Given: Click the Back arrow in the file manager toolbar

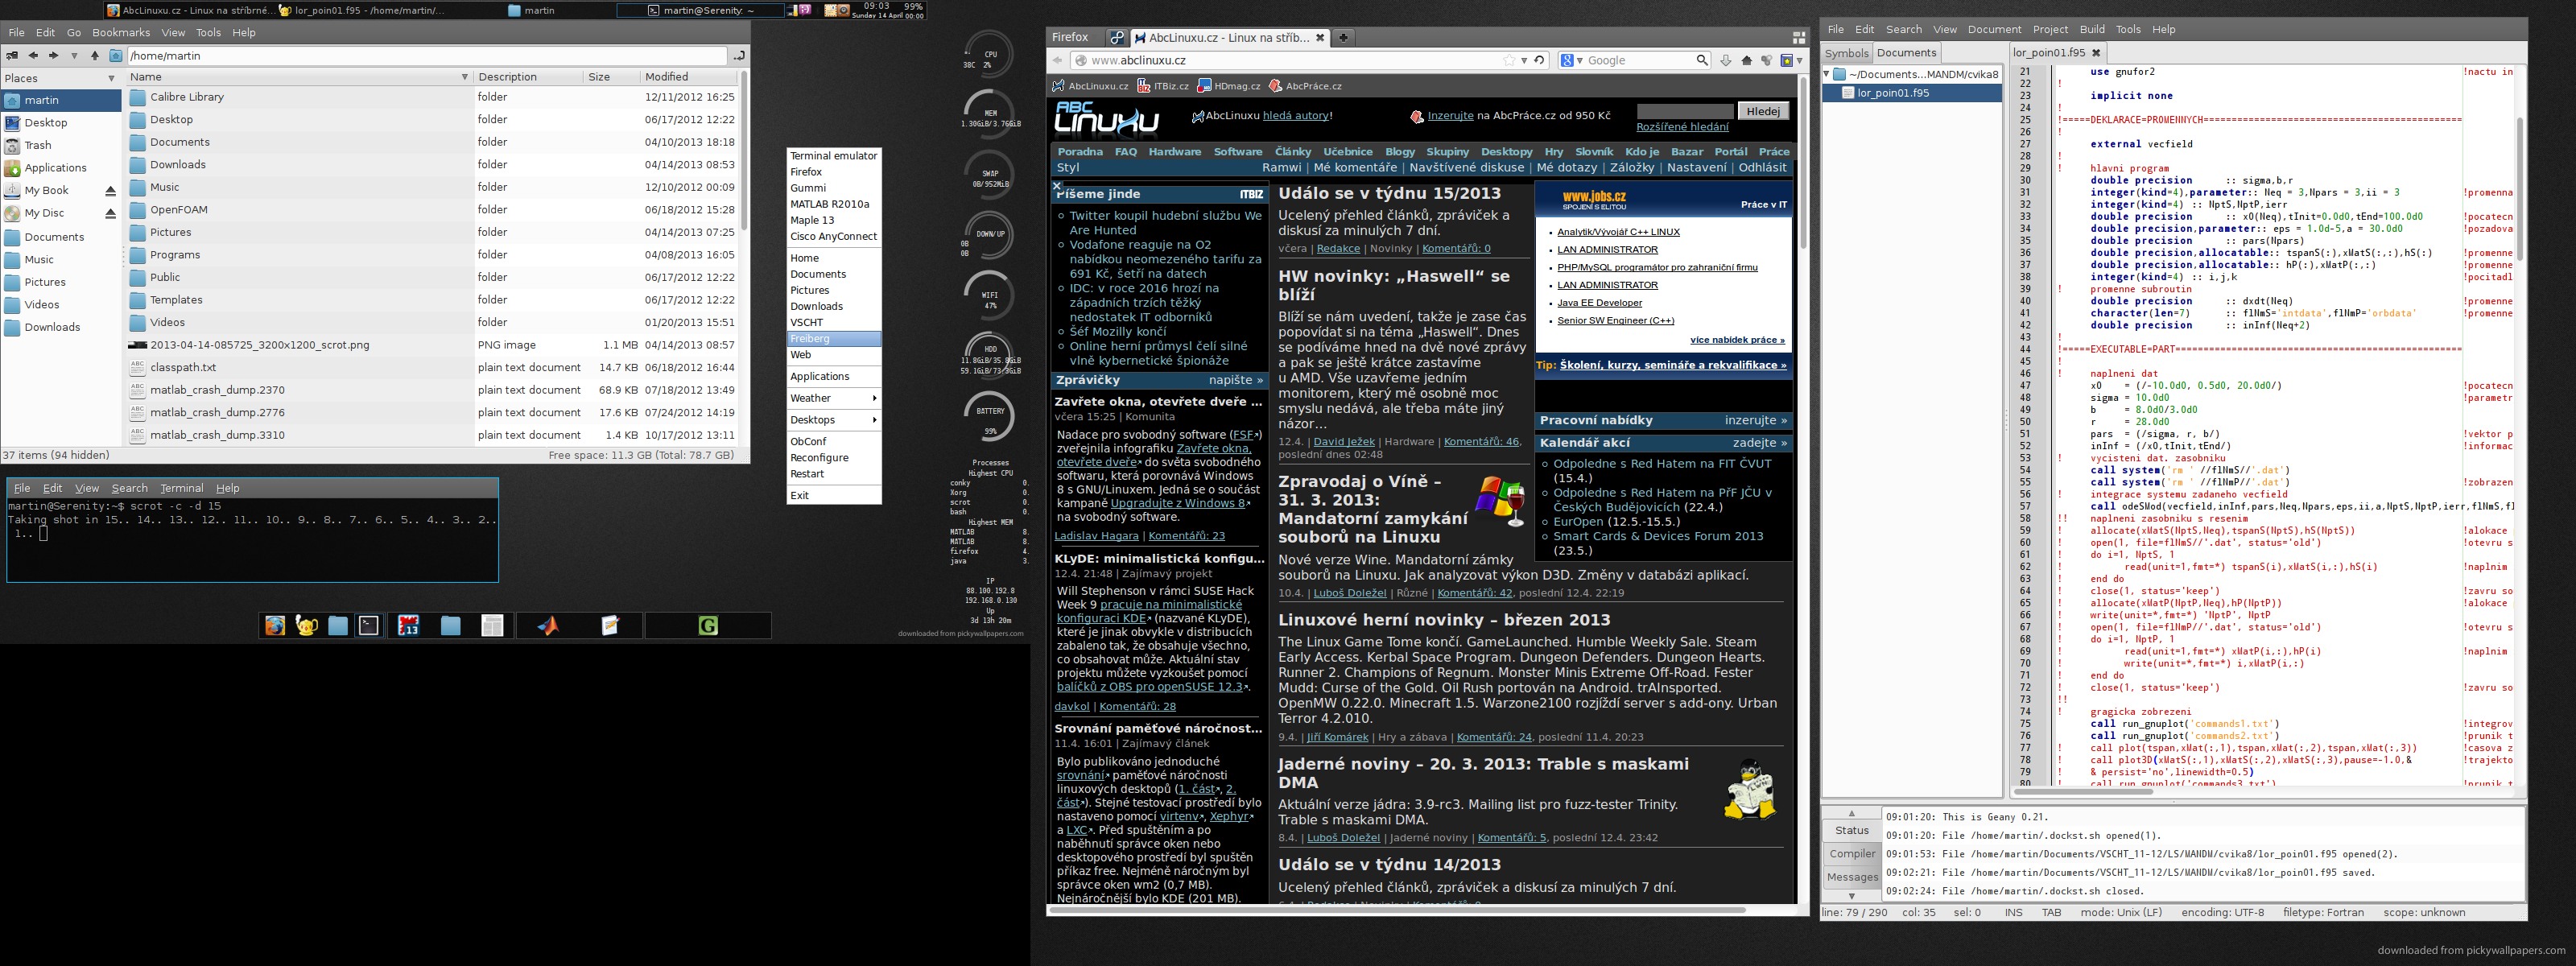Looking at the screenshot, I should [33, 56].
